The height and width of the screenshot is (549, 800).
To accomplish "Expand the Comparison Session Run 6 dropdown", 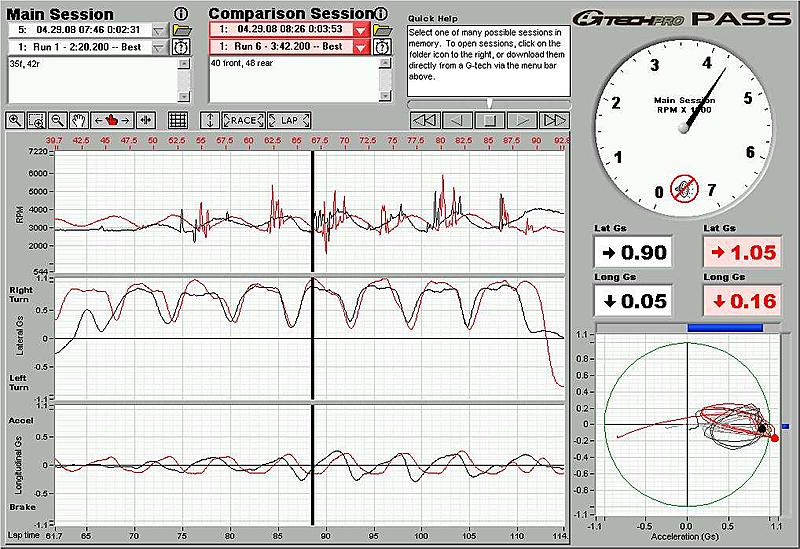I will point(361,47).
